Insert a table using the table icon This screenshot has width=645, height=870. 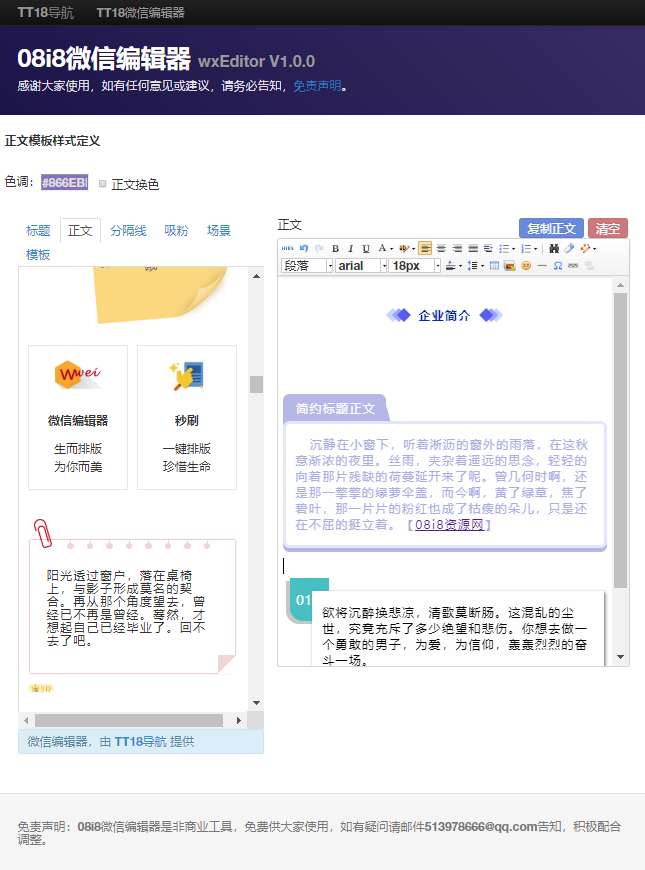495,266
